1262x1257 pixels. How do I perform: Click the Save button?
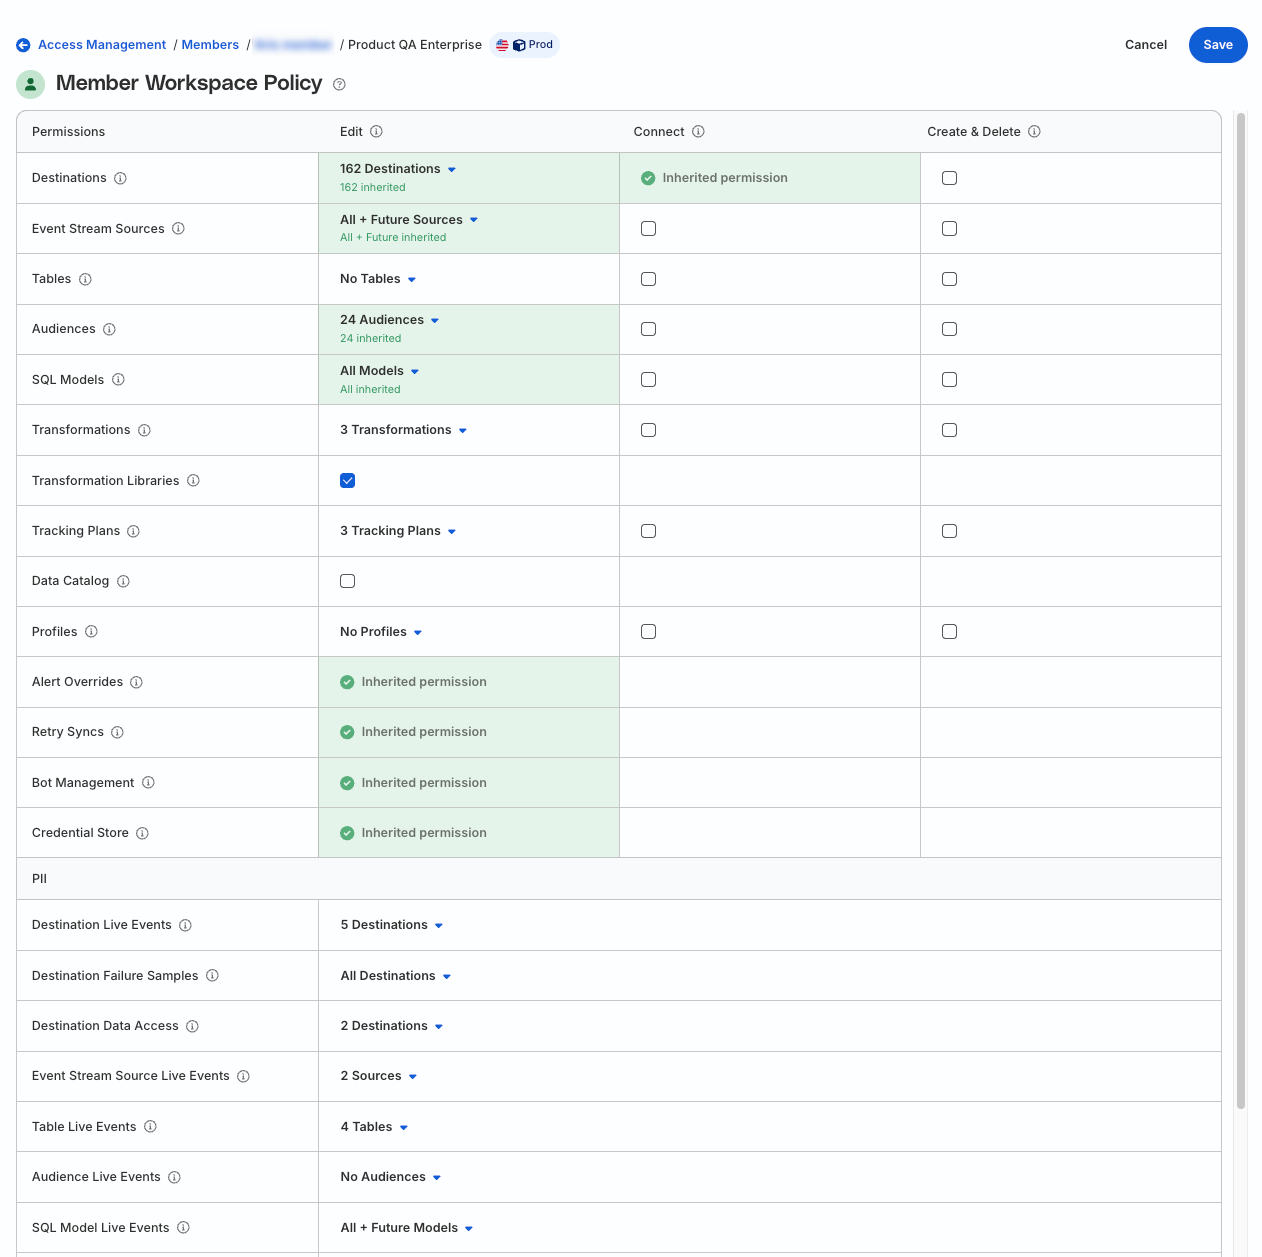pyautogui.click(x=1217, y=45)
